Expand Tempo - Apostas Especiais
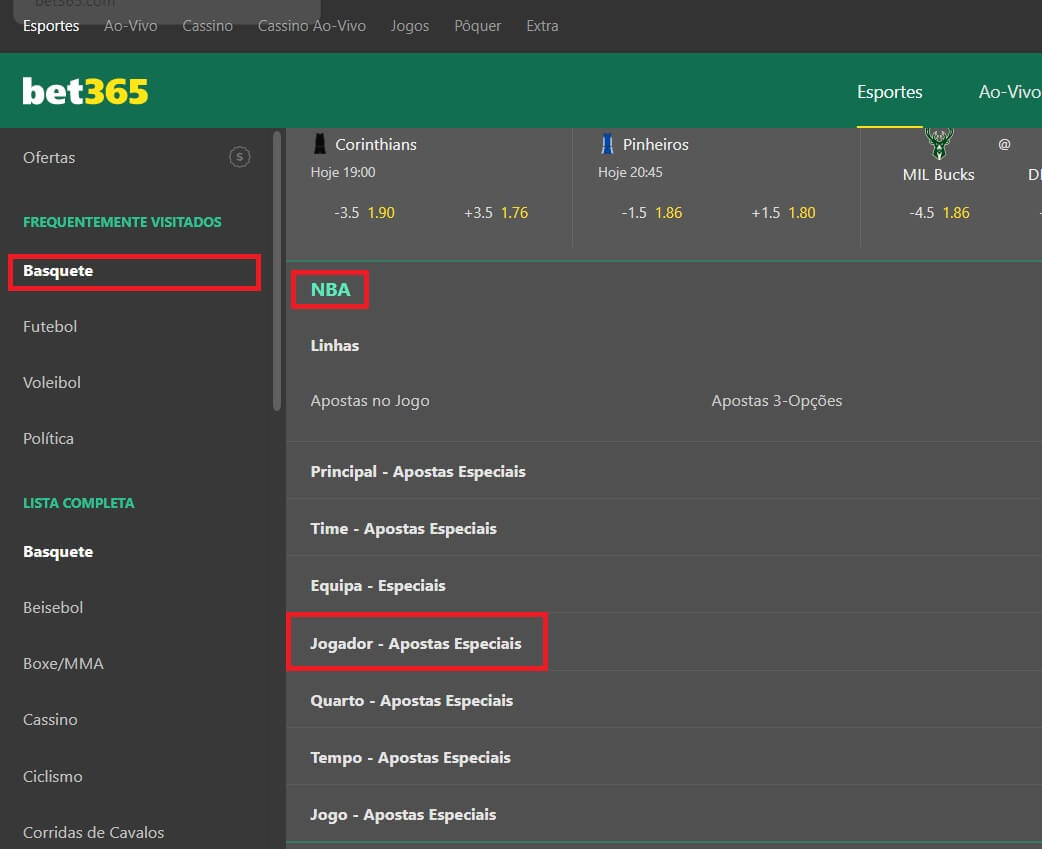The width and height of the screenshot is (1042, 849). (664, 757)
